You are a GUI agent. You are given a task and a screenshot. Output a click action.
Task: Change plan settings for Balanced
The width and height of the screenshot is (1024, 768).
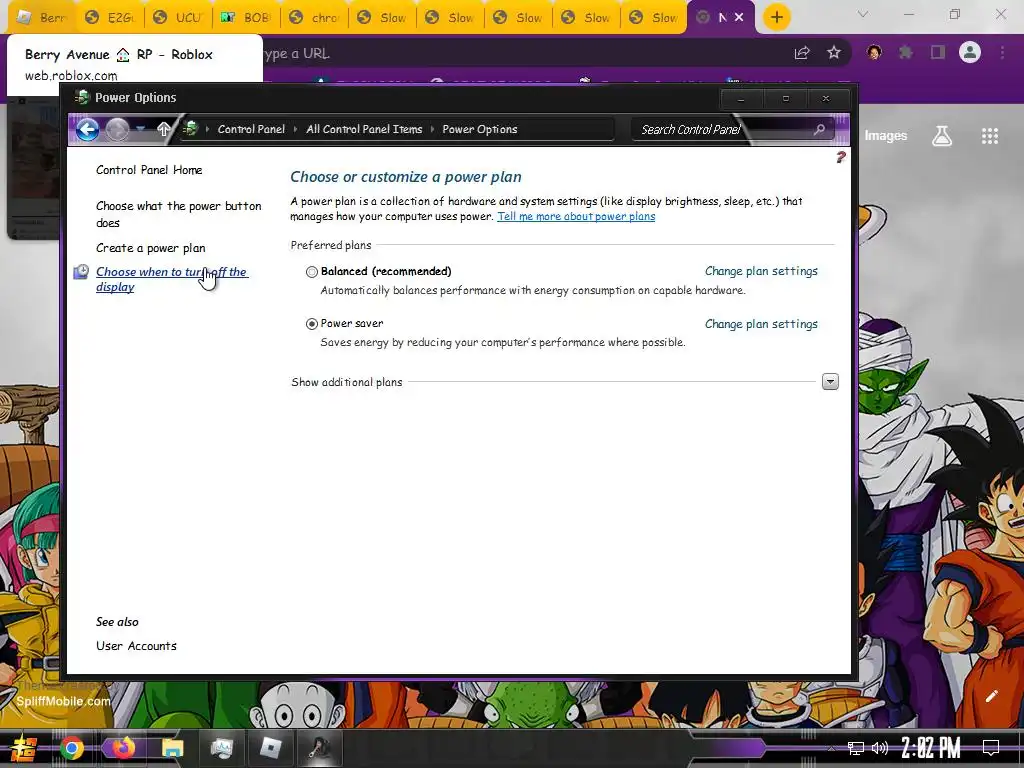[761, 271]
